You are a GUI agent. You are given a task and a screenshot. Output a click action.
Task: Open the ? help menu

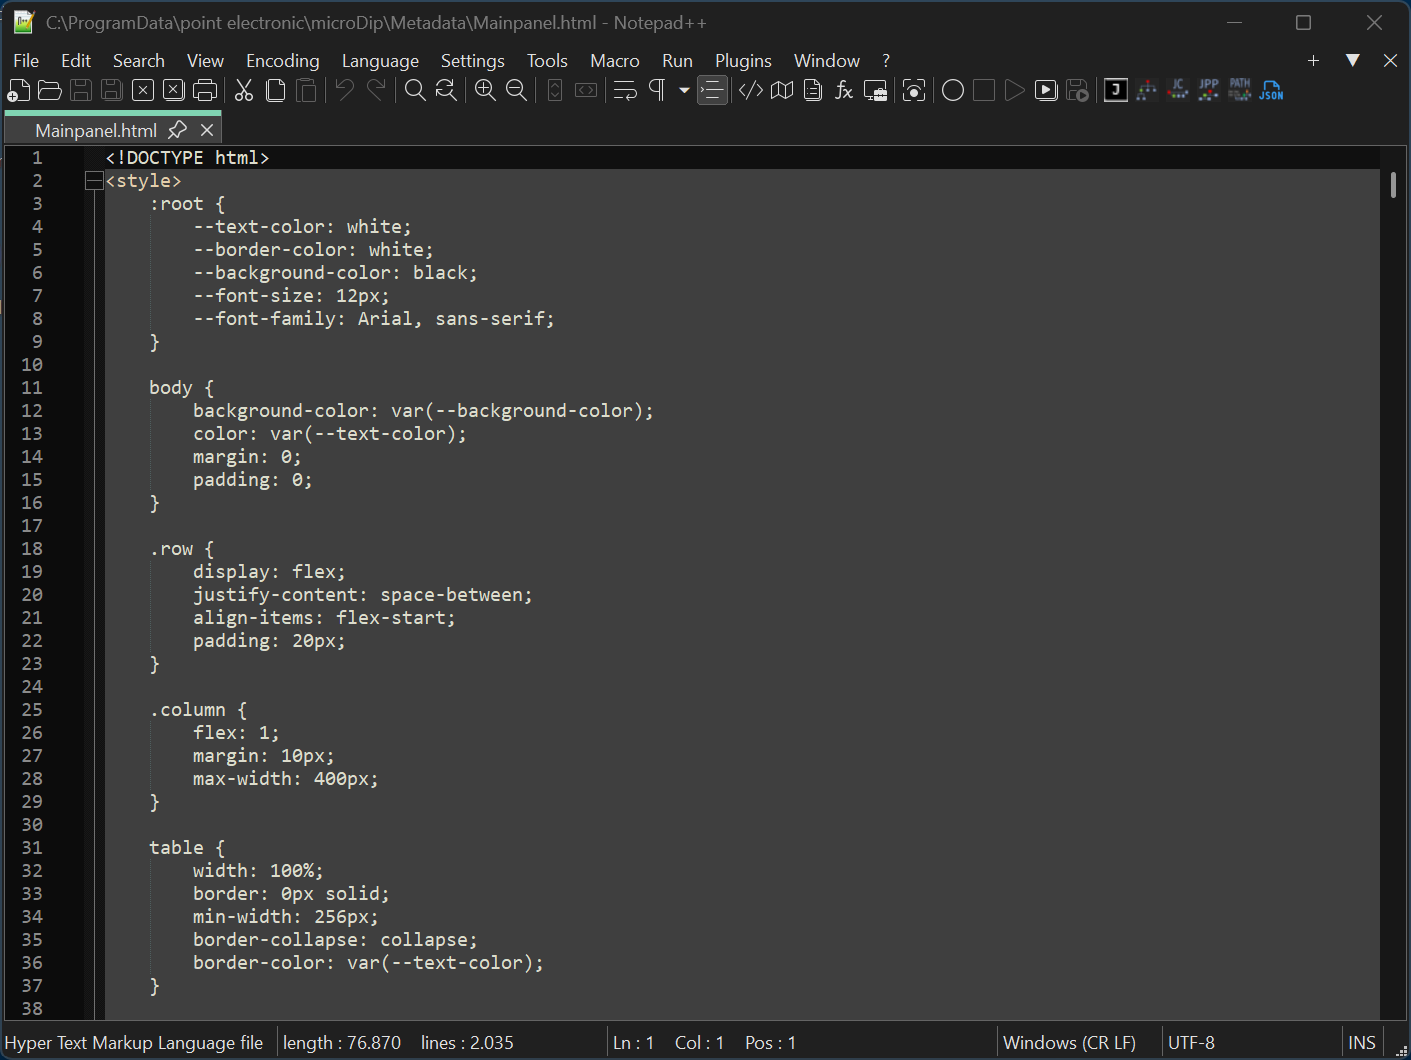click(886, 61)
